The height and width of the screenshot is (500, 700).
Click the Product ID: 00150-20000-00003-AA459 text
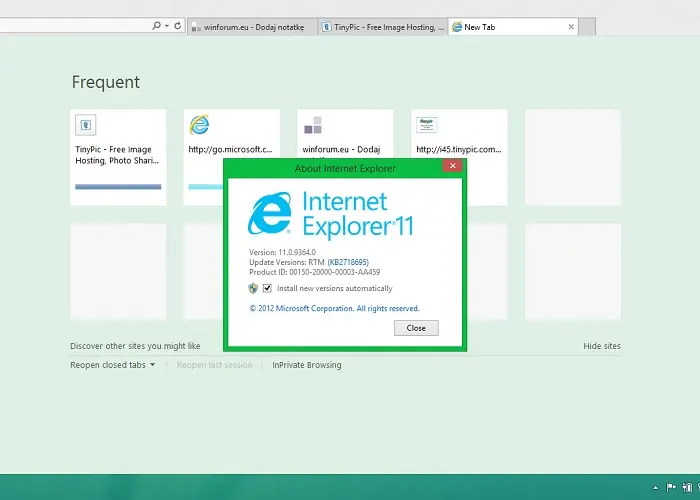315,272
